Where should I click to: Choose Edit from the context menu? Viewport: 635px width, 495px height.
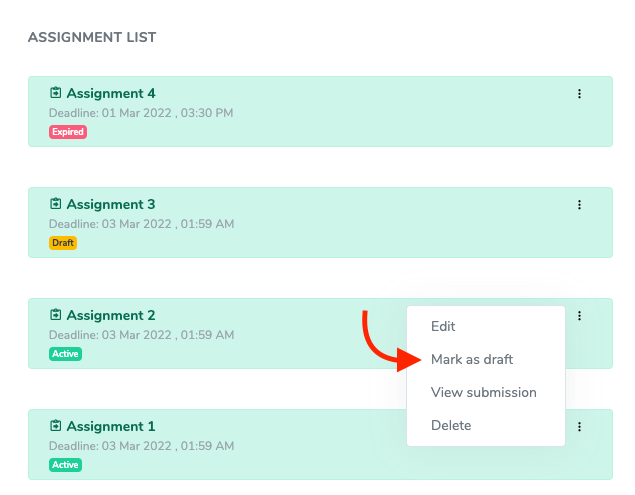tap(443, 326)
